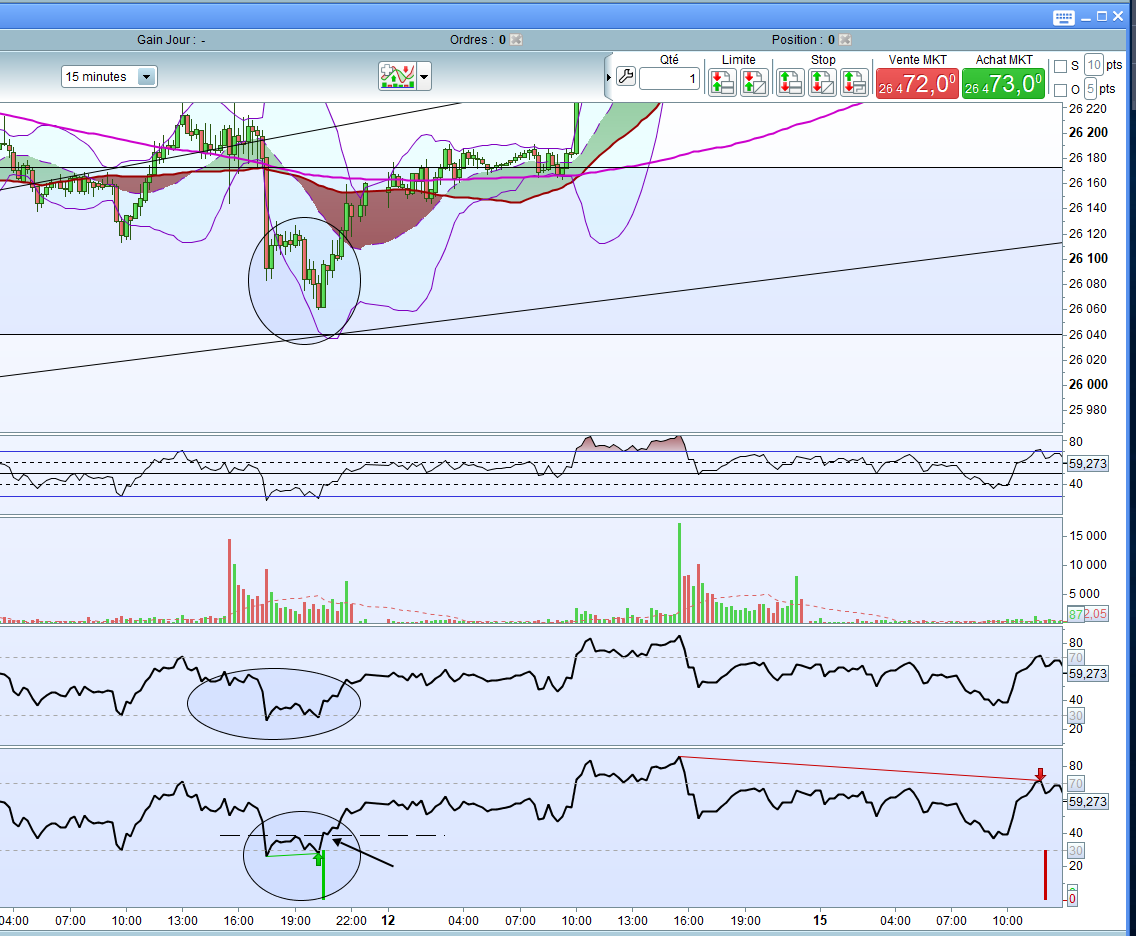The image size is (1136, 936).
Task: Click the Qté quantity input field
Action: [669, 78]
